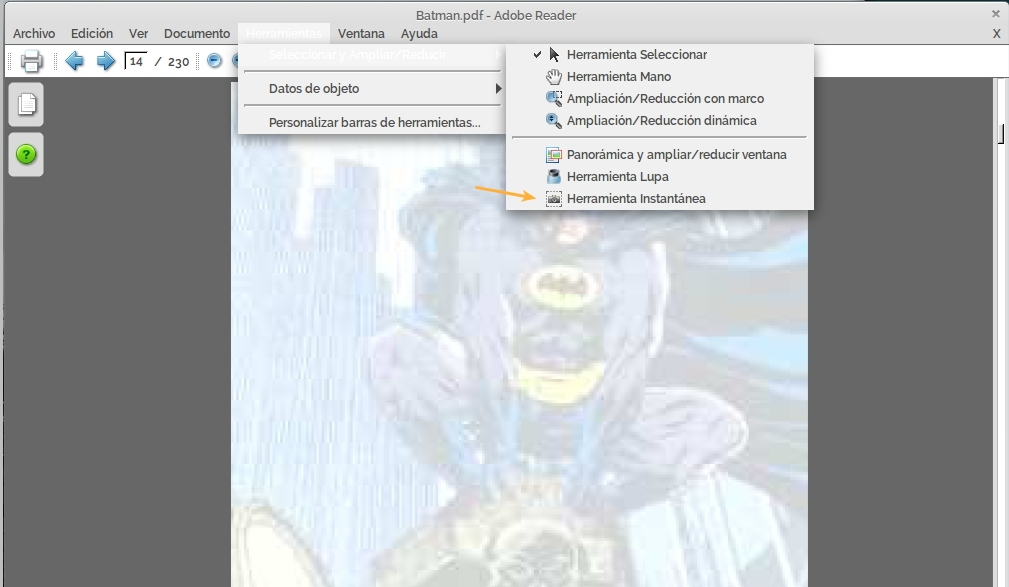Zoom out with the minus icon
Screen dimensions: 1009x587
213,60
